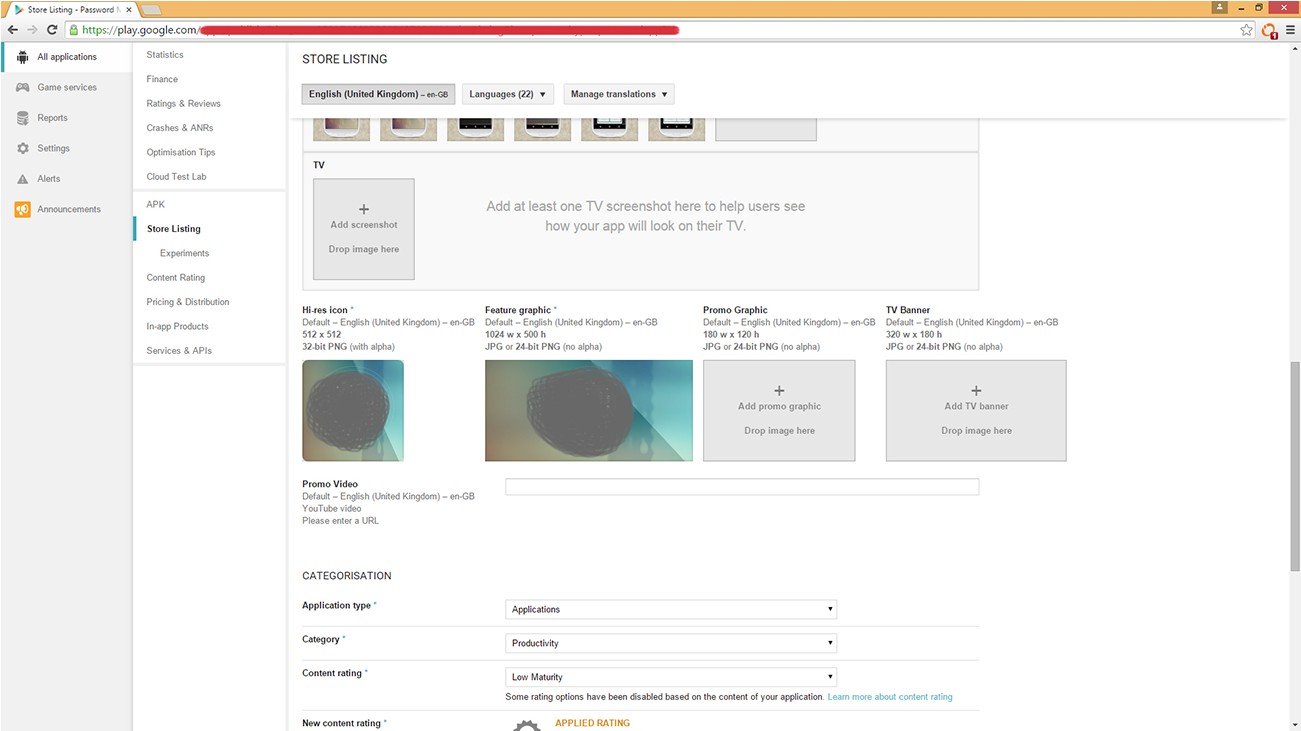
Task: Open All applications via the Android icon
Action: click(22, 57)
